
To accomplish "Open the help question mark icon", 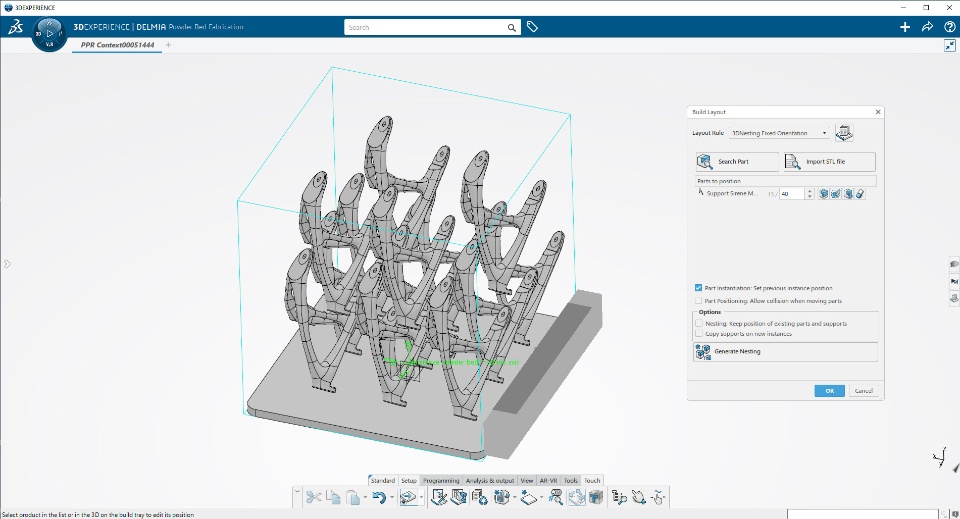I will 950,27.
